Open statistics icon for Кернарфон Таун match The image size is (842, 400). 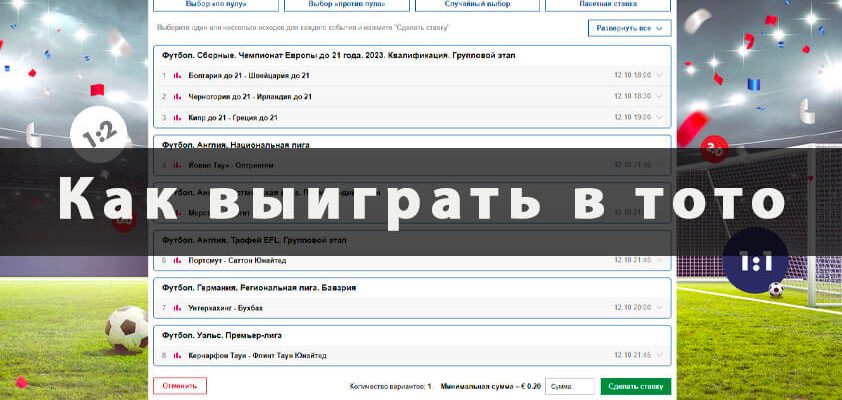coord(177,355)
